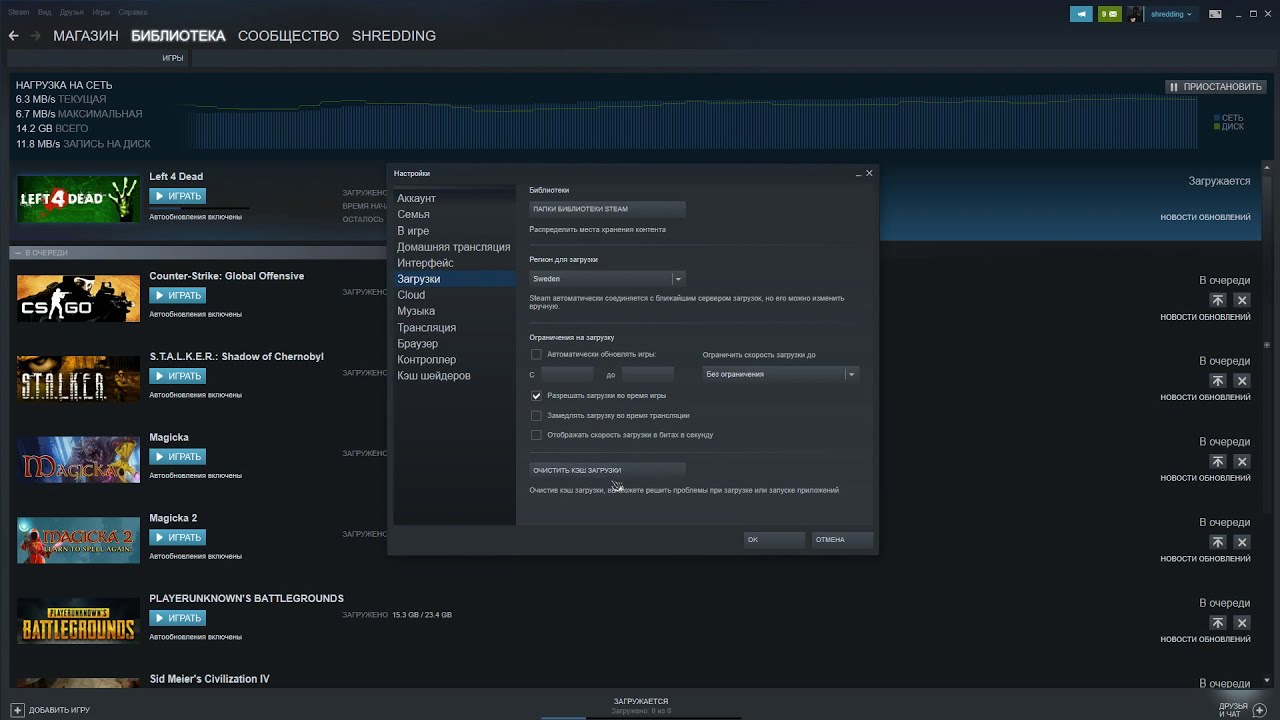Click the CS:GO game thumbnail

[x=78, y=299]
